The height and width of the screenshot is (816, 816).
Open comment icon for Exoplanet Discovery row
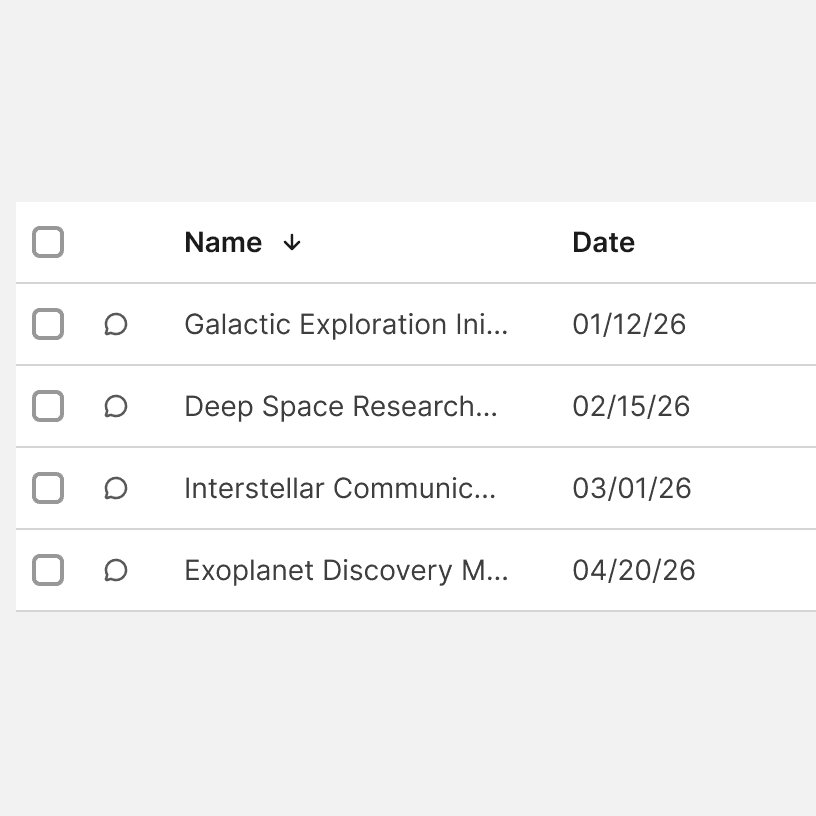(116, 571)
